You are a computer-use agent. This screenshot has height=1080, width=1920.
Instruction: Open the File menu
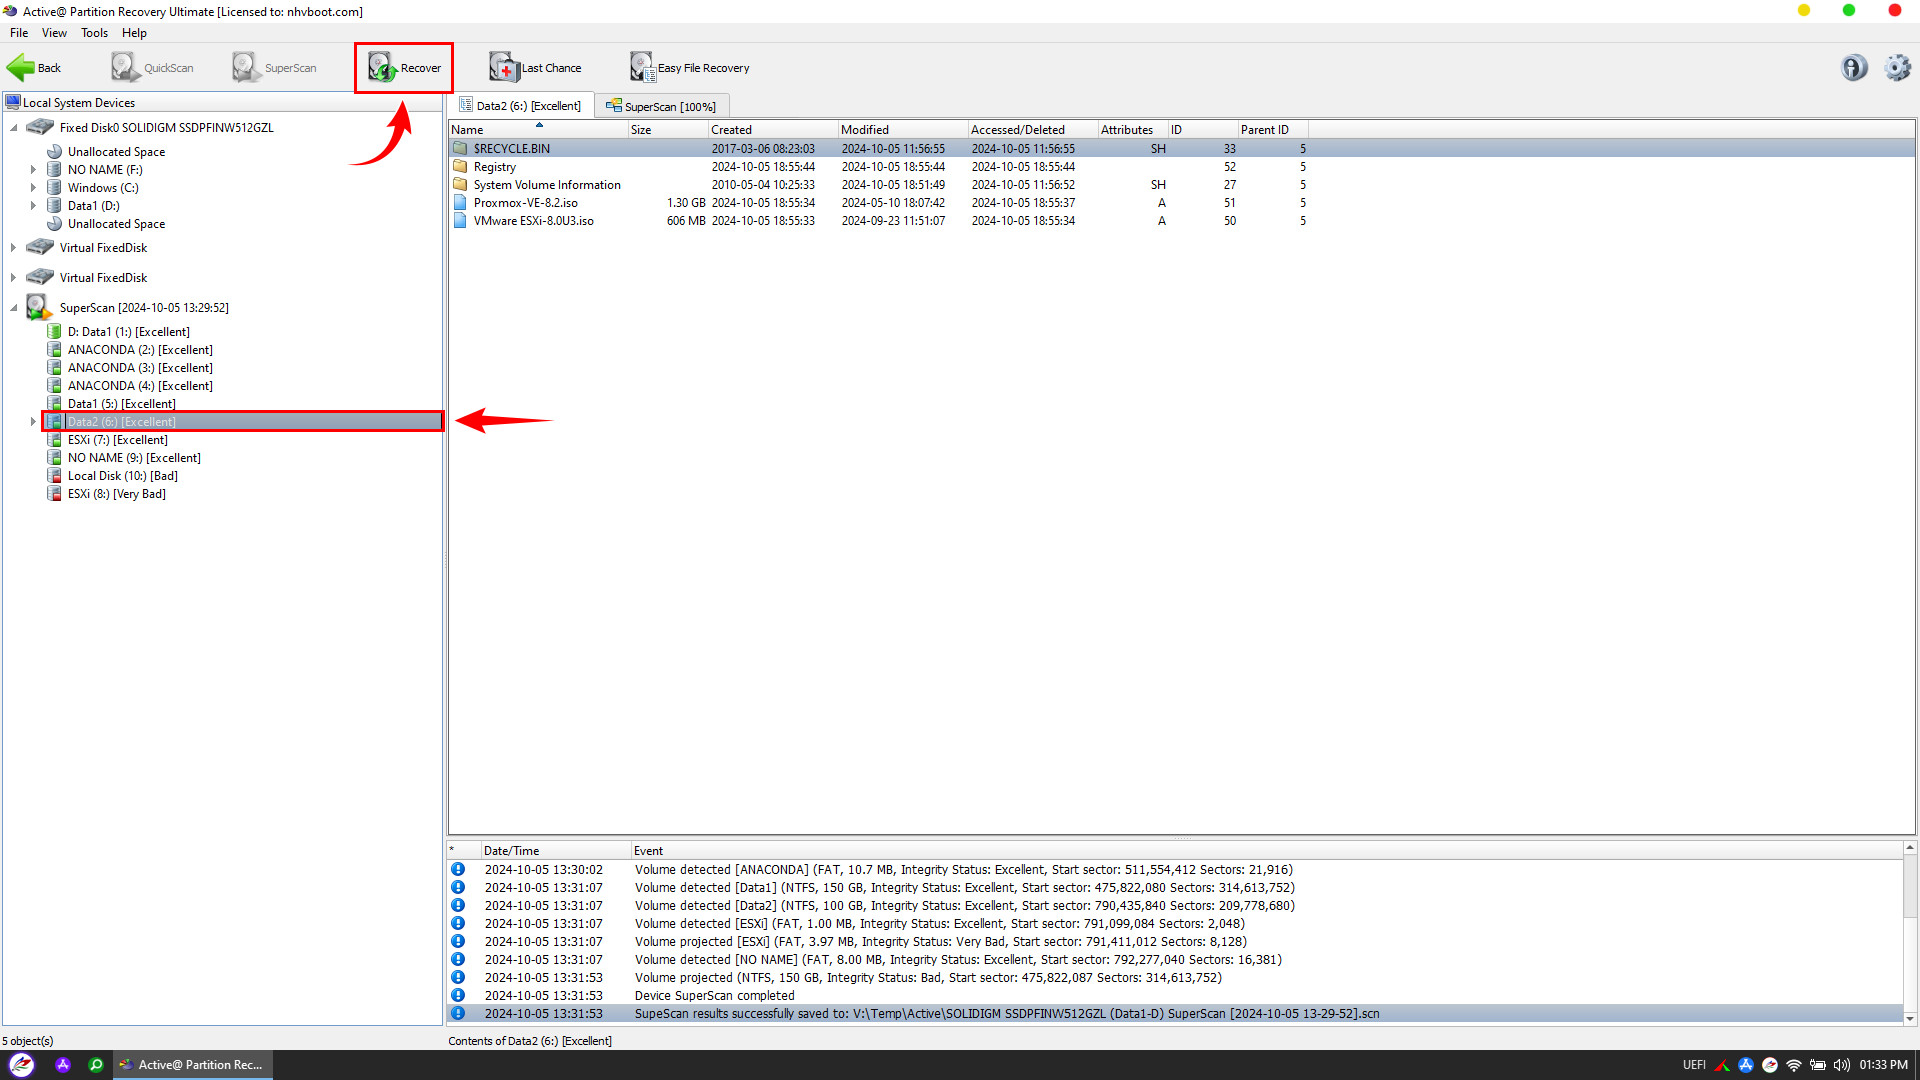point(20,33)
